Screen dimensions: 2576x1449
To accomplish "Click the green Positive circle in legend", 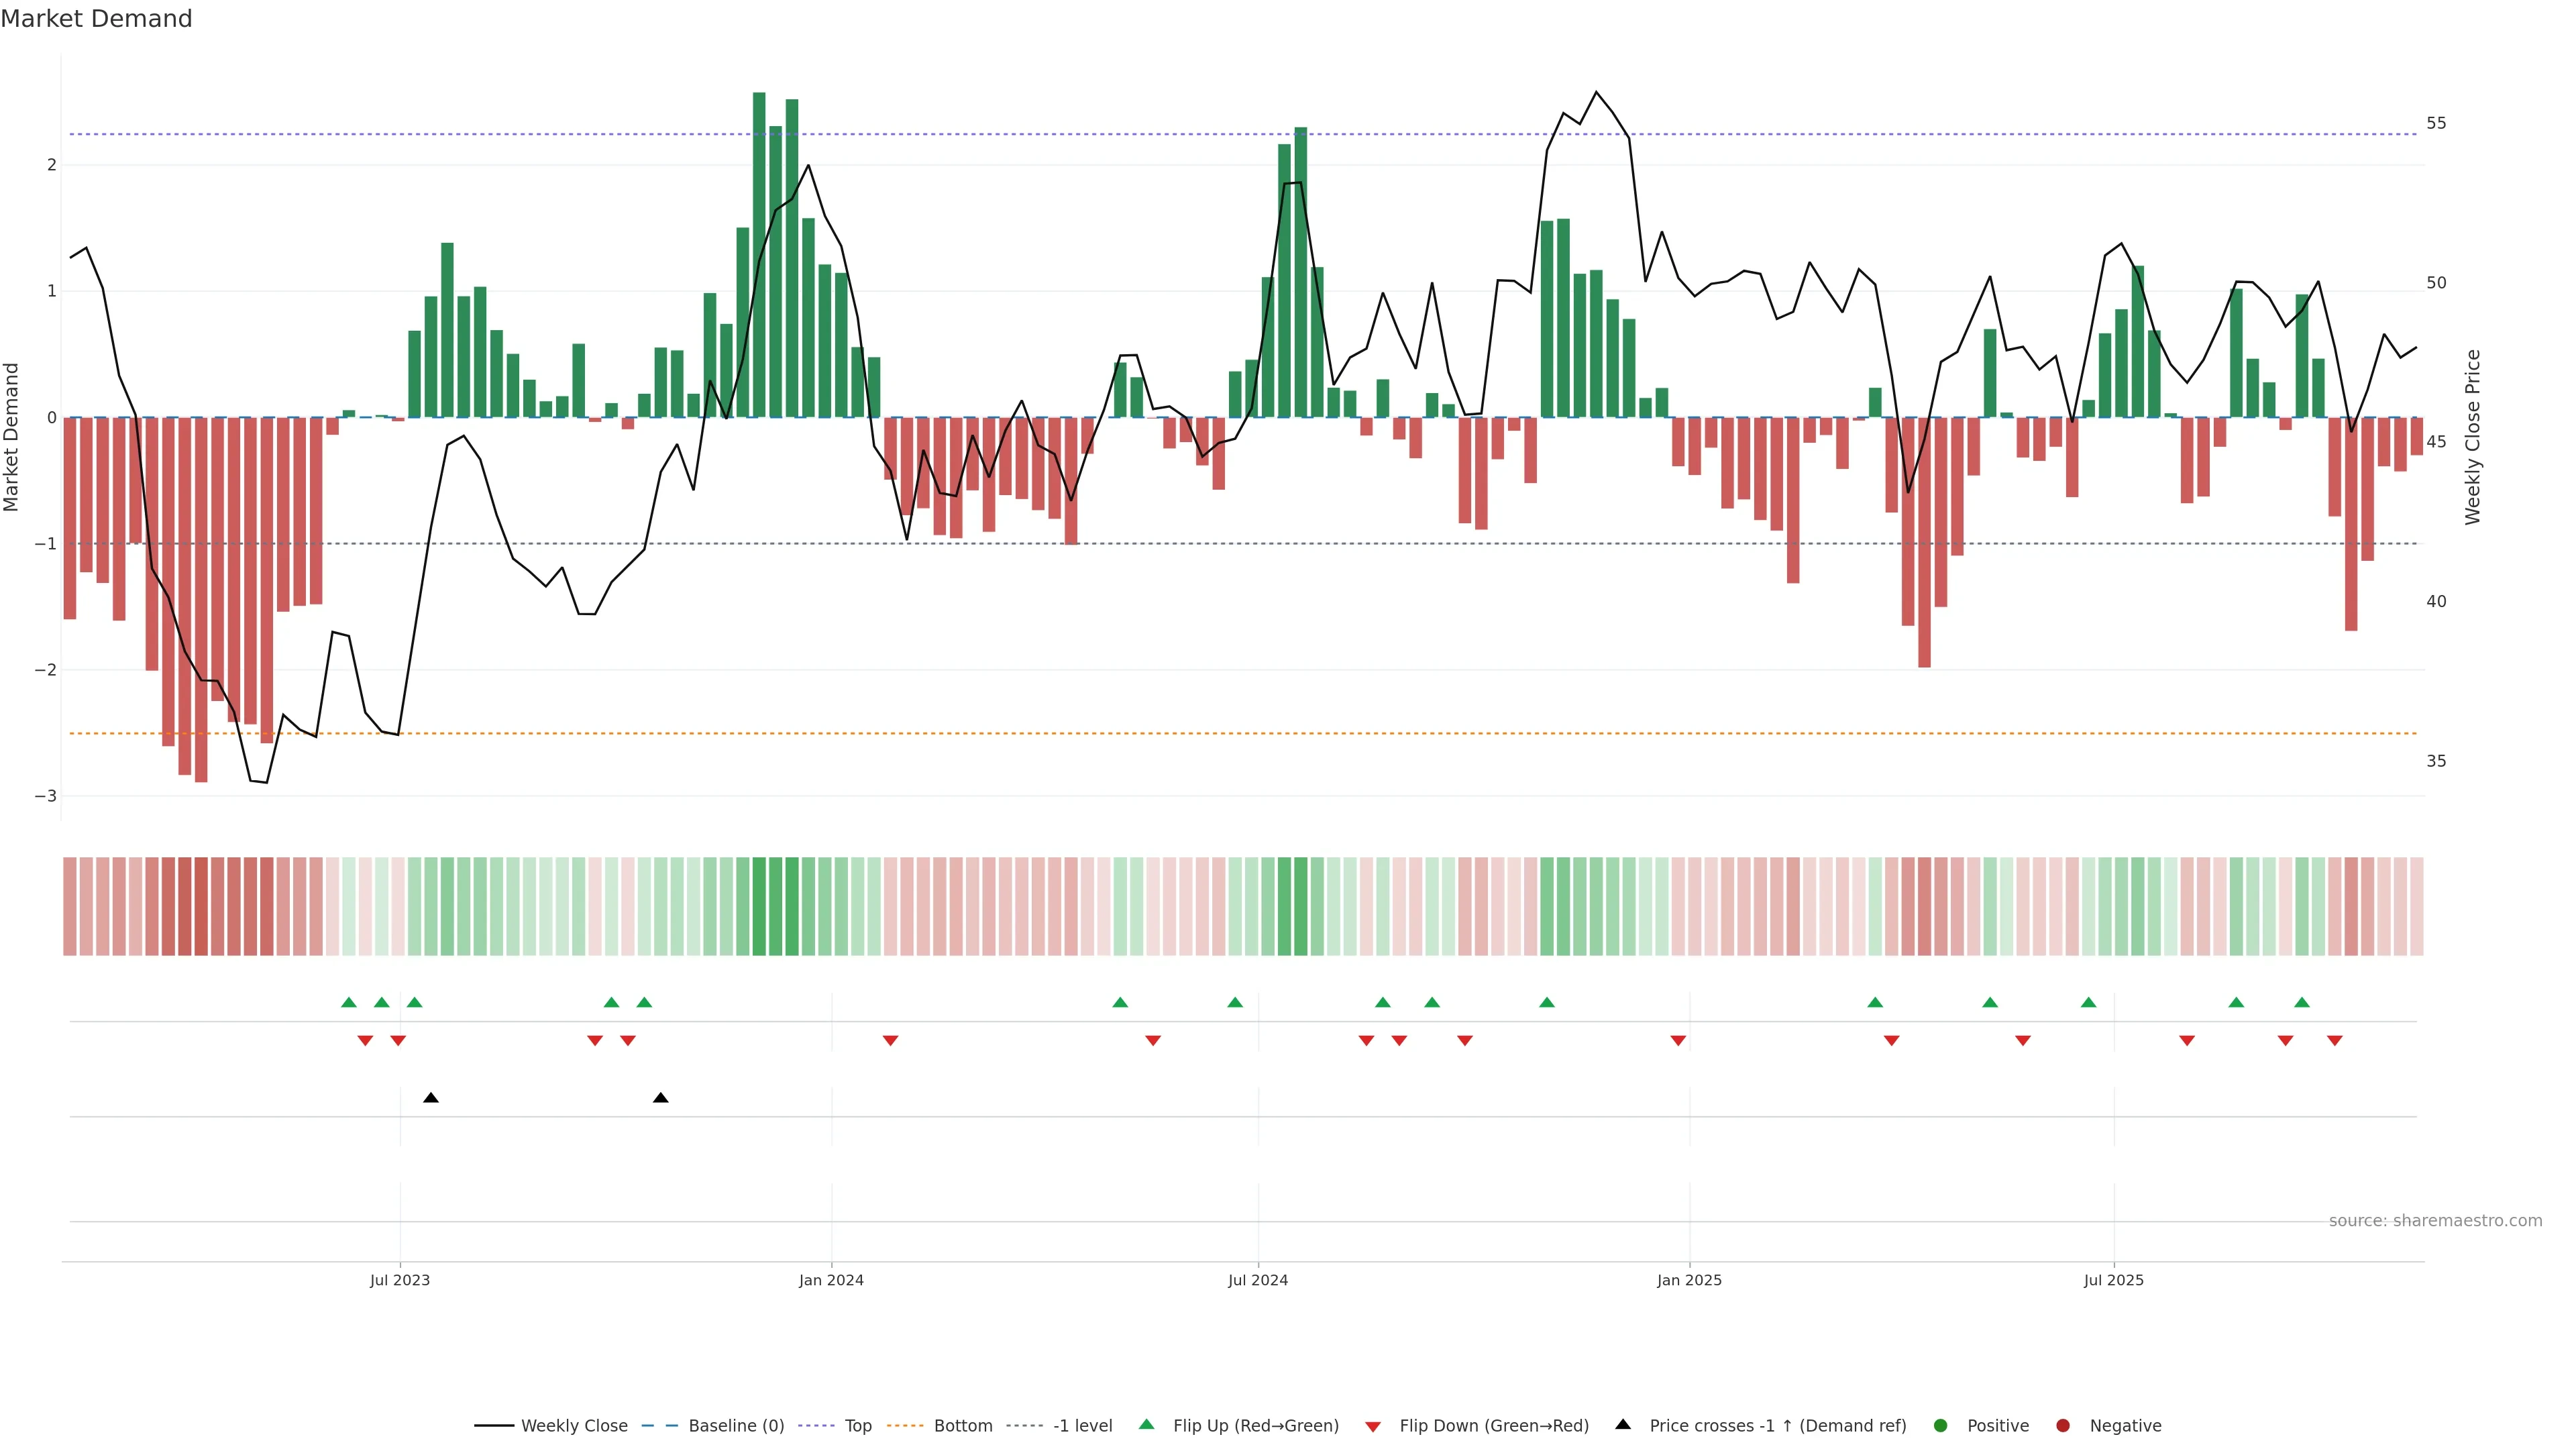I will click(x=1941, y=1426).
